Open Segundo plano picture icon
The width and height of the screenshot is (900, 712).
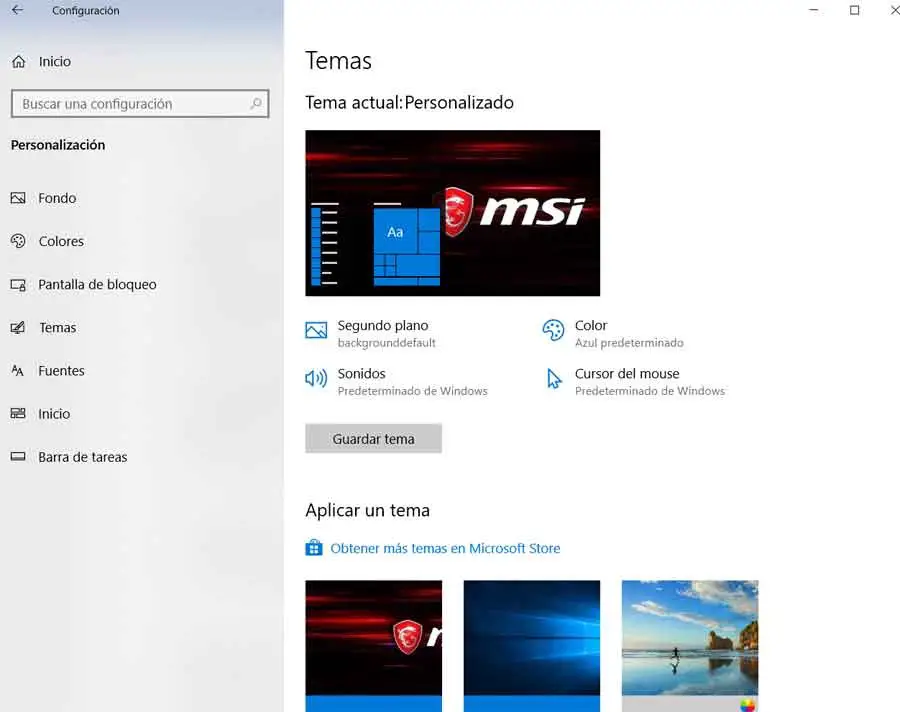point(316,330)
